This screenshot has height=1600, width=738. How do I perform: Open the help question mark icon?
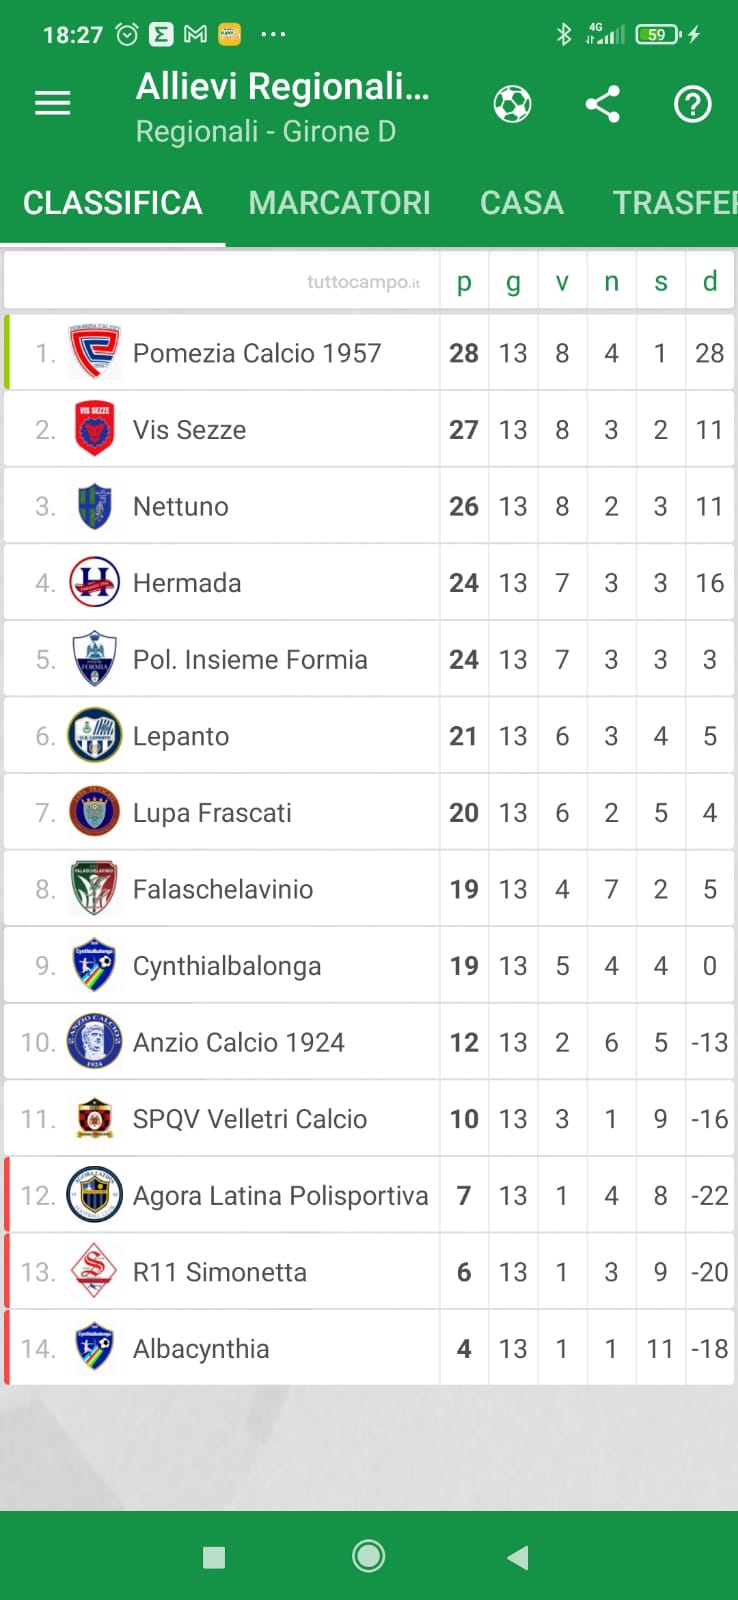(692, 104)
